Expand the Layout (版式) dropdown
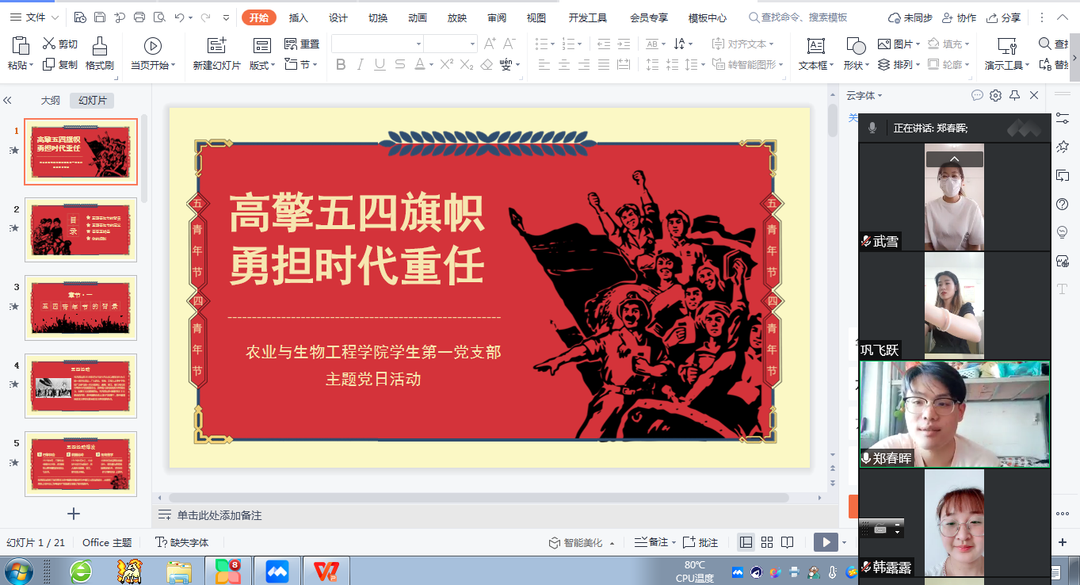This screenshot has height=585, width=1080. tap(262, 65)
